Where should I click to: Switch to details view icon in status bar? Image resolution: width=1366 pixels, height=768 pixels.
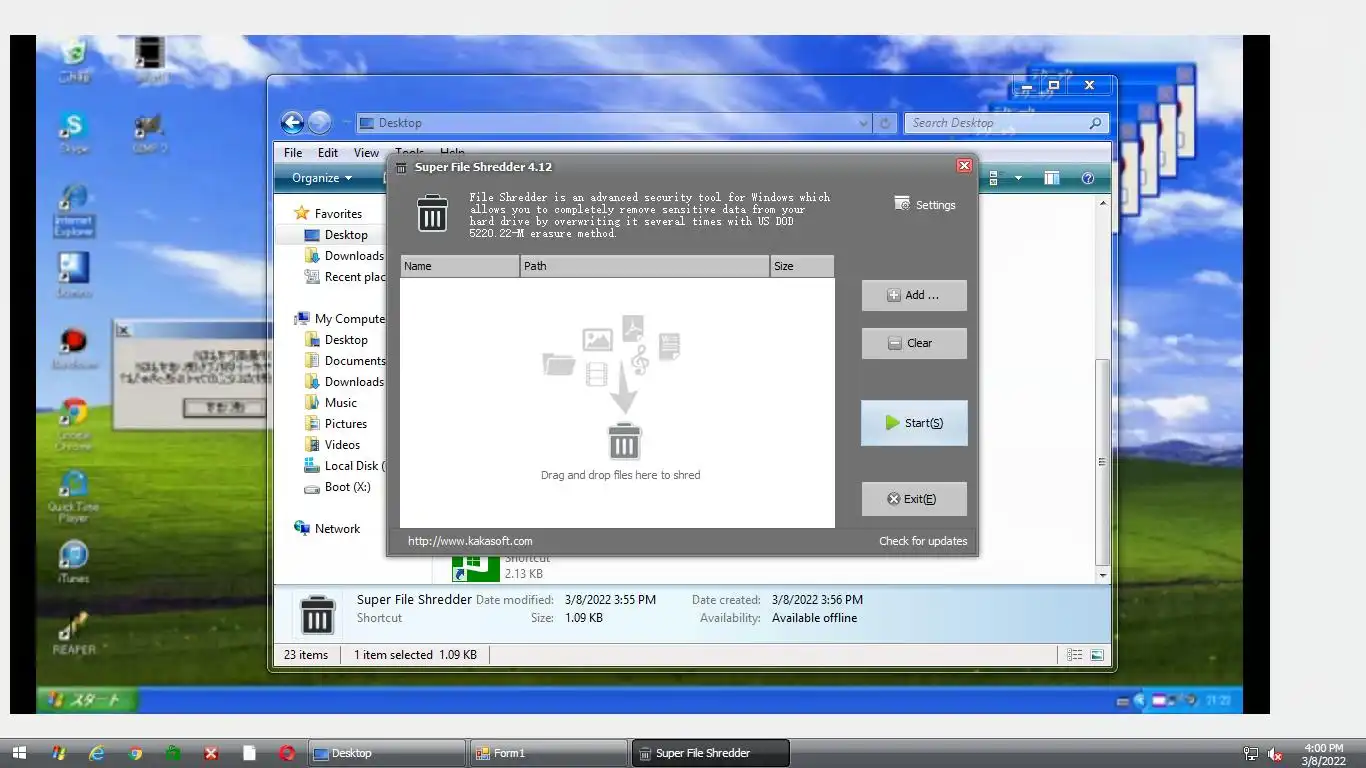[1074, 655]
